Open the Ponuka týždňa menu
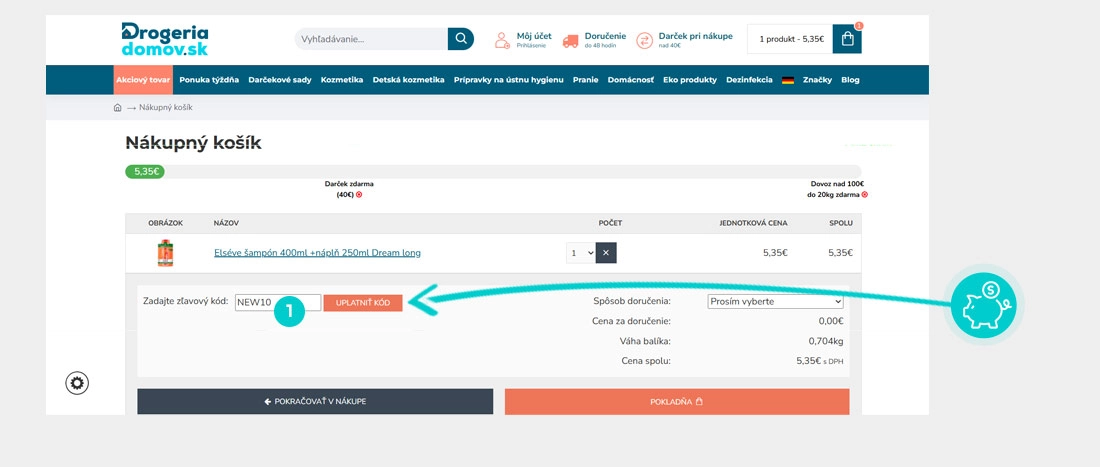Viewport: 1100px width, 467px height. coord(209,80)
